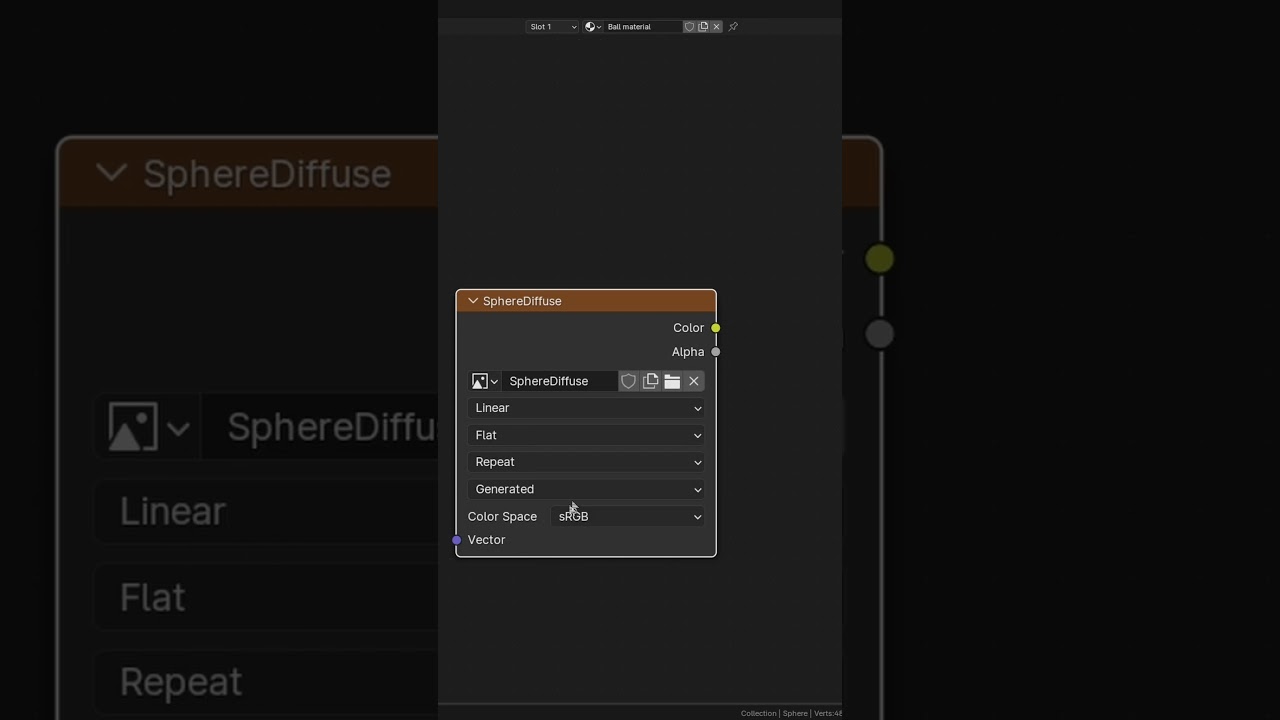Open the Flat projection dropdown
1280x720 pixels.
(x=586, y=435)
